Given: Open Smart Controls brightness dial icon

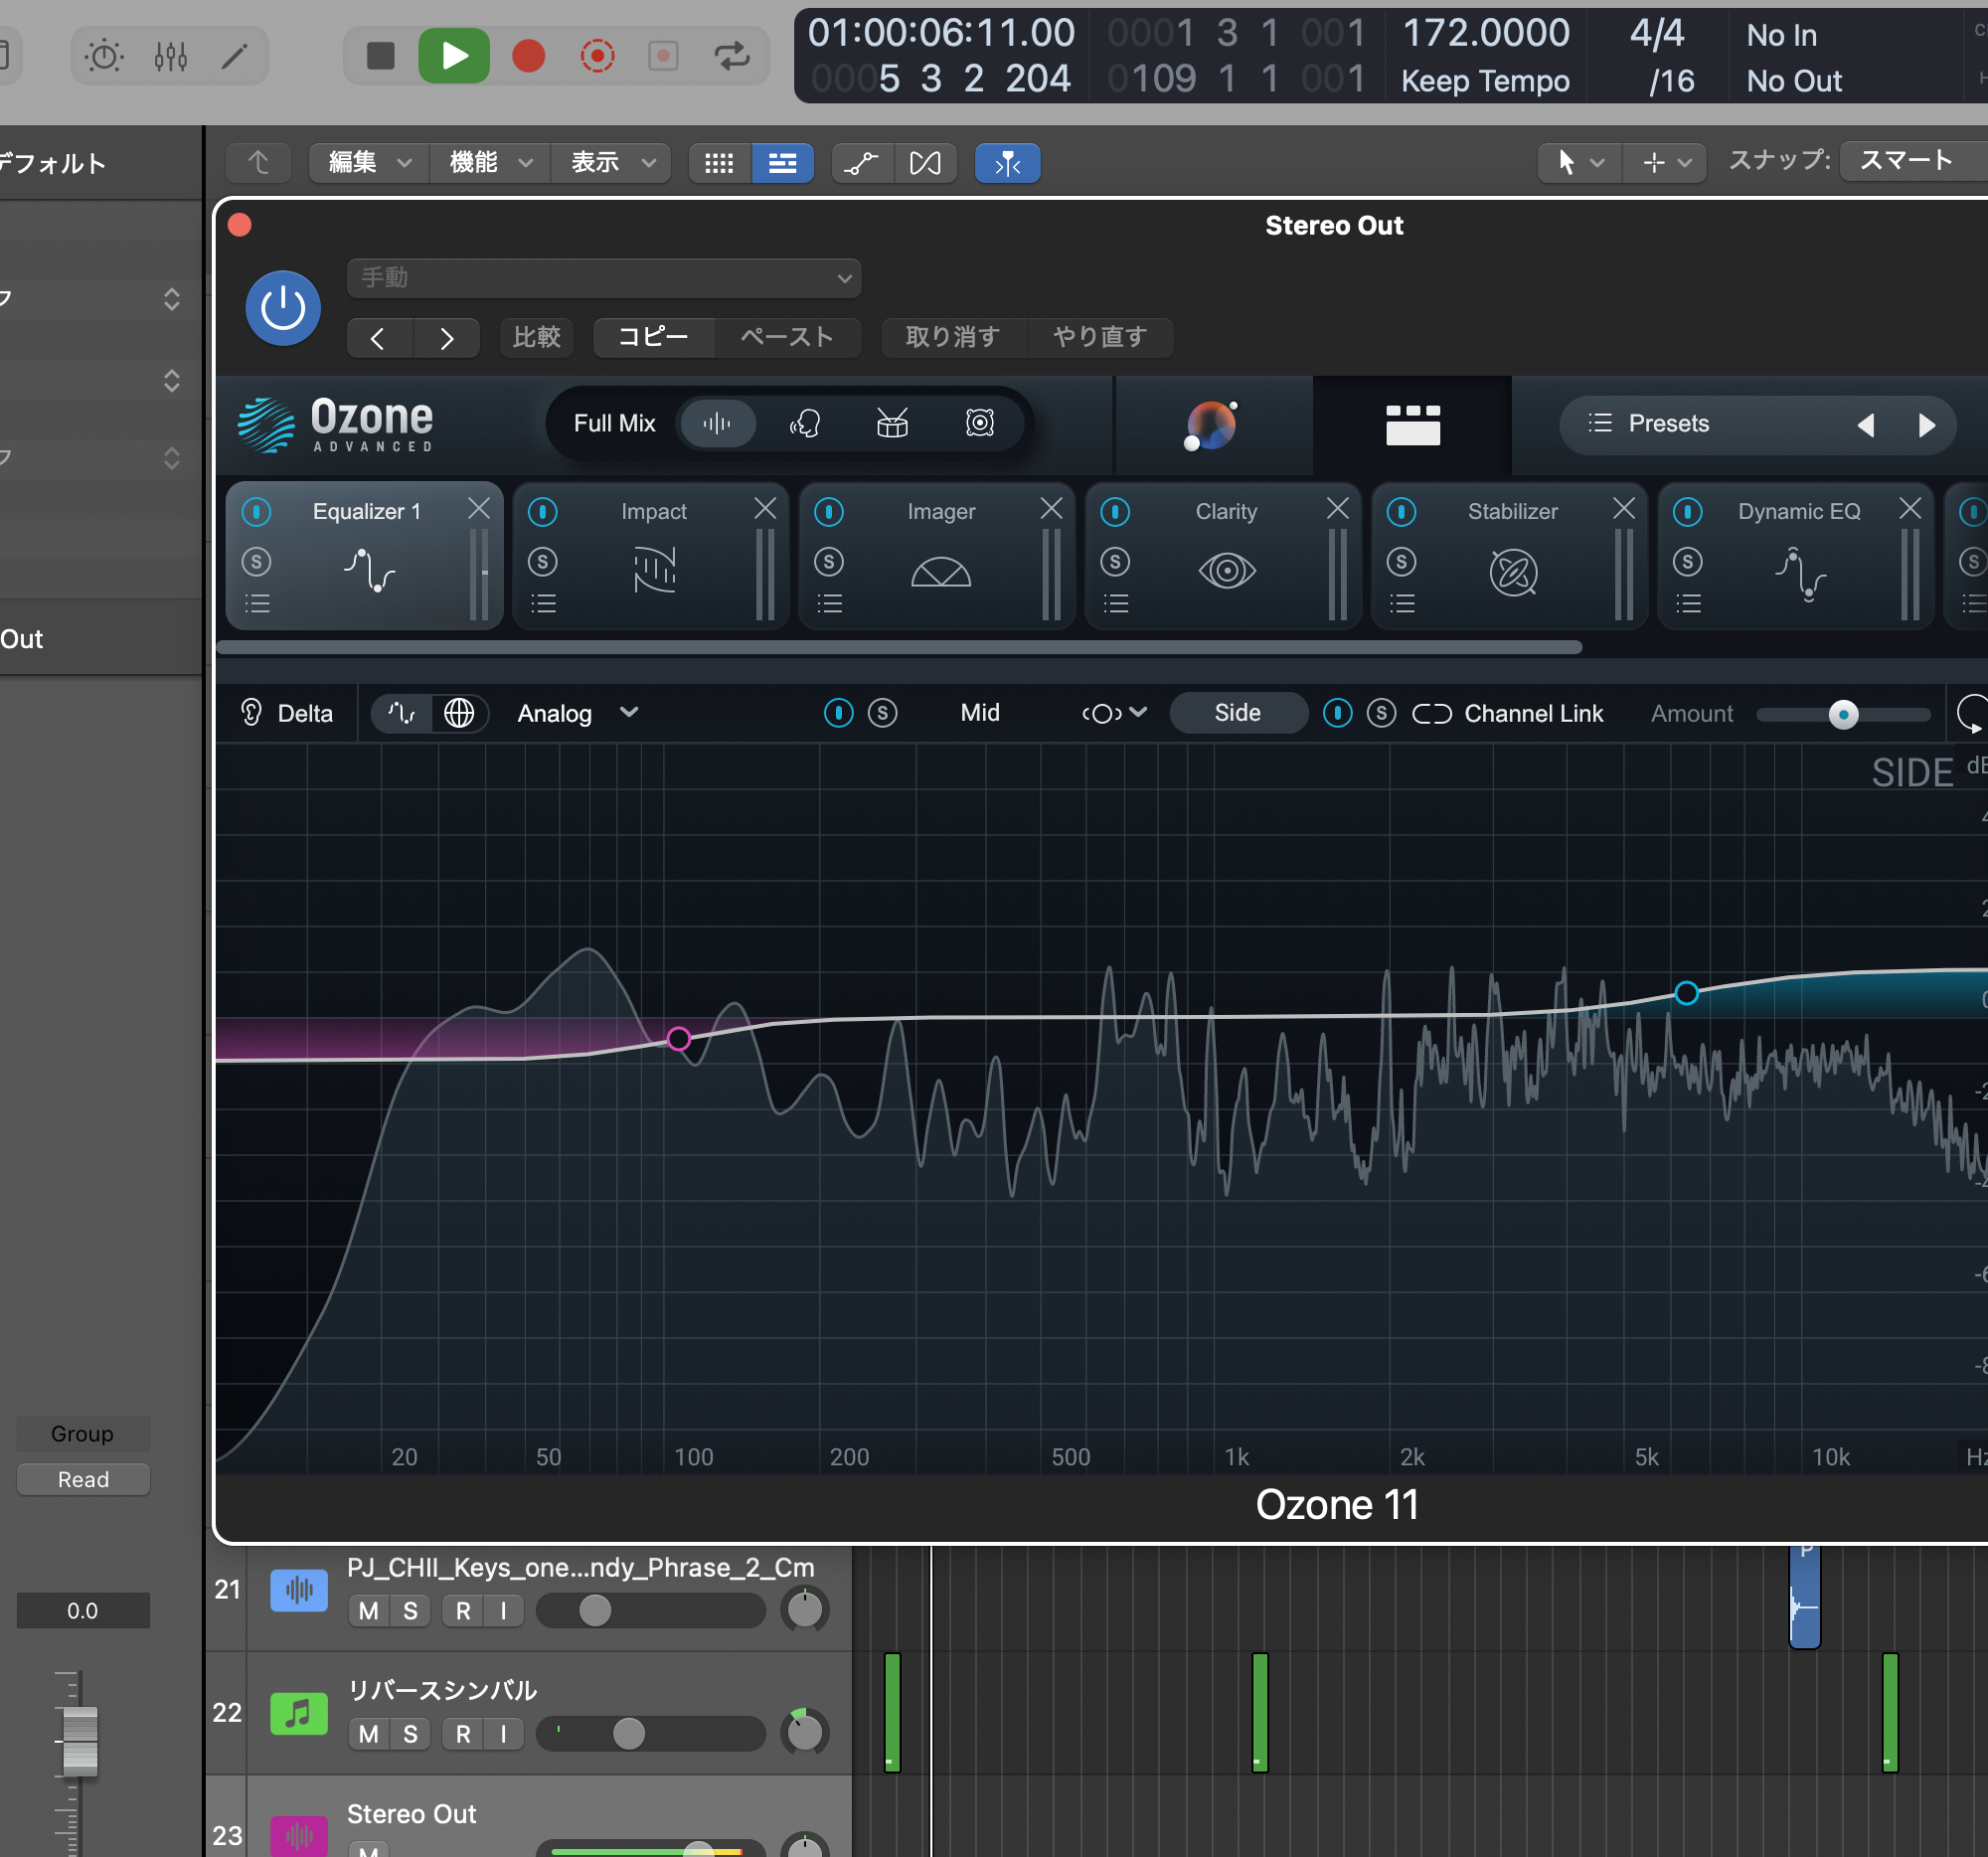Looking at the screenshot, I should [104, 56].
